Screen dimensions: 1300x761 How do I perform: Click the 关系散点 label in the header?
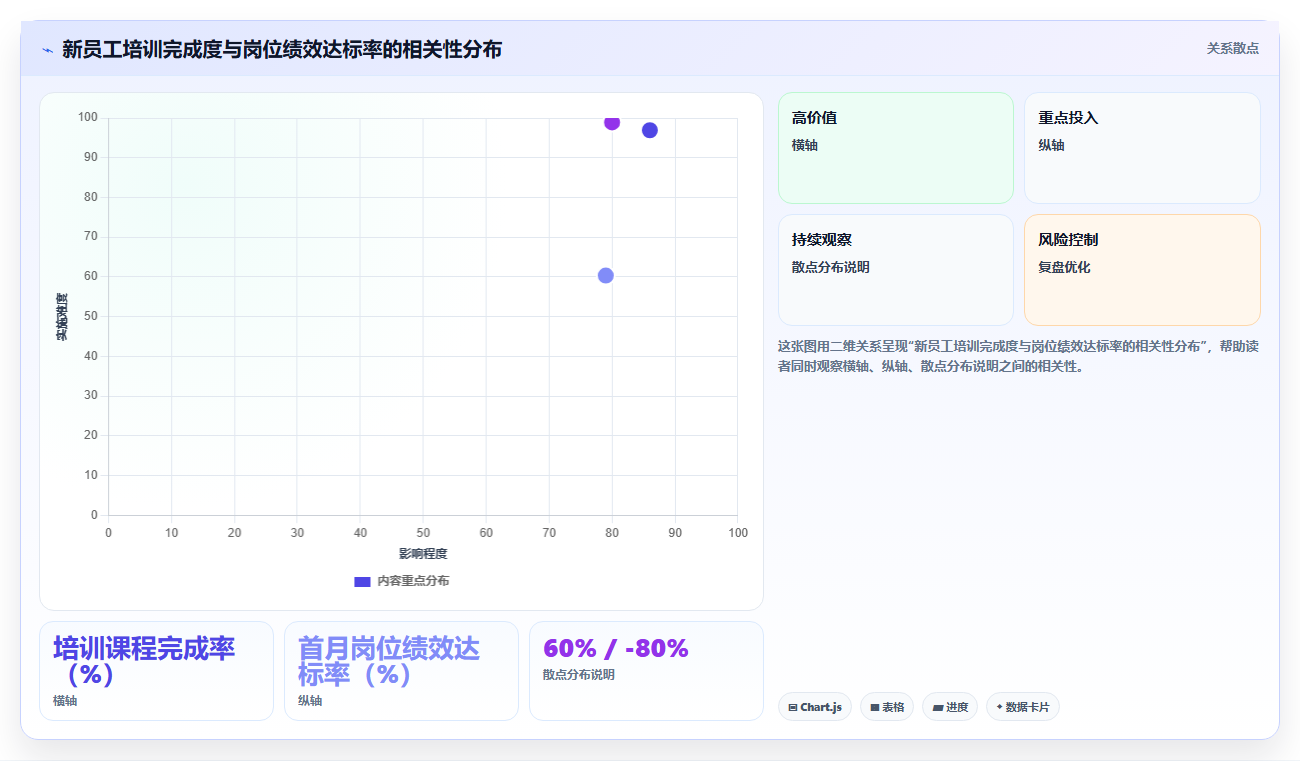(x=1232, y=48)
